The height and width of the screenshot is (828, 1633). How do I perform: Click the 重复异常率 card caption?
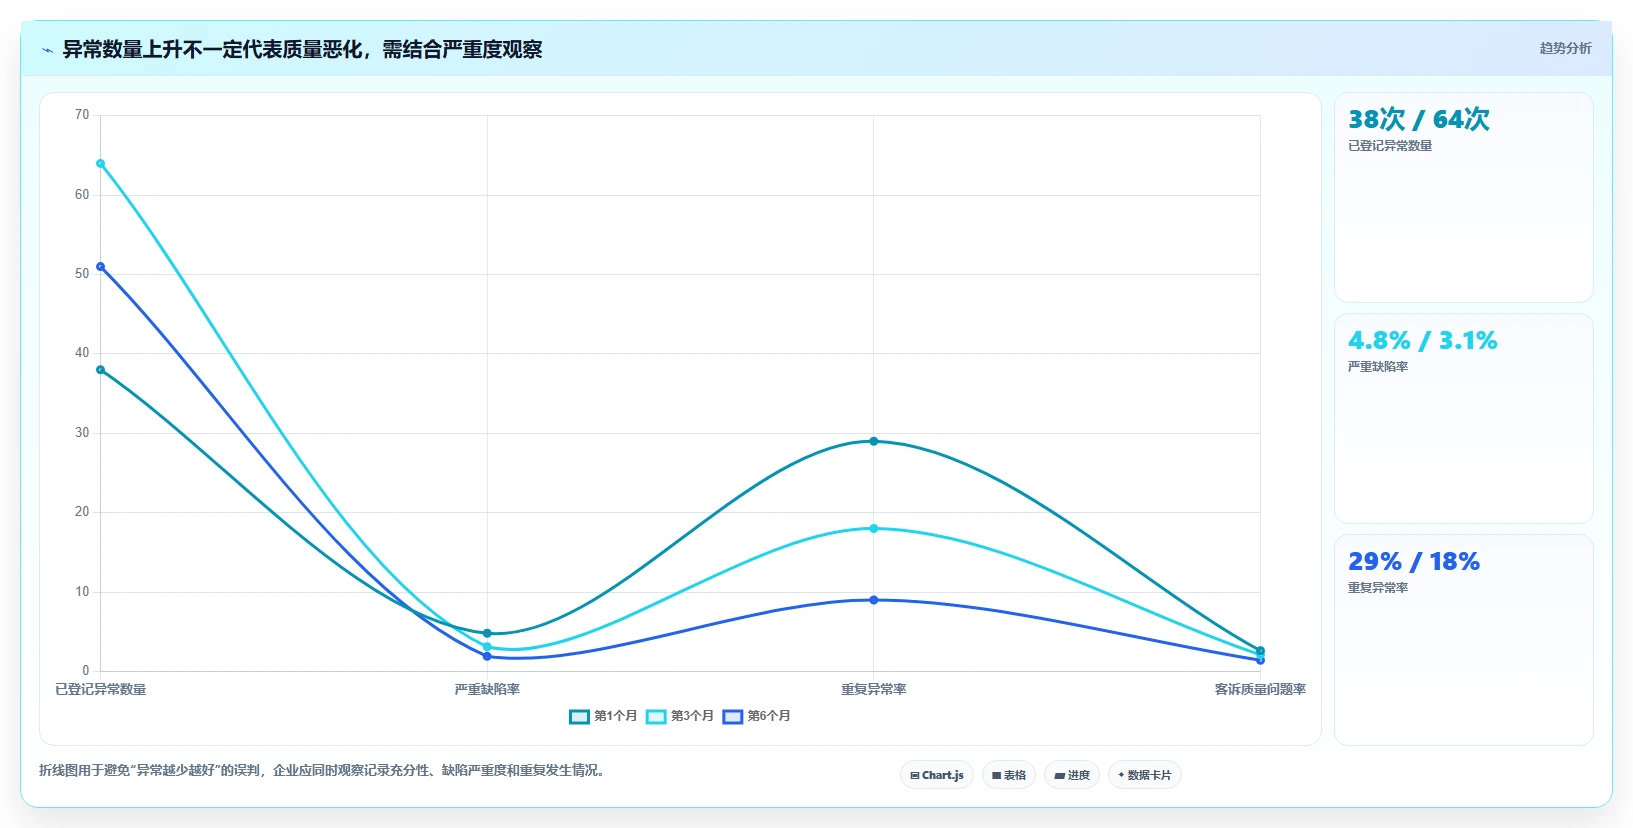[x=1378, y=588]
